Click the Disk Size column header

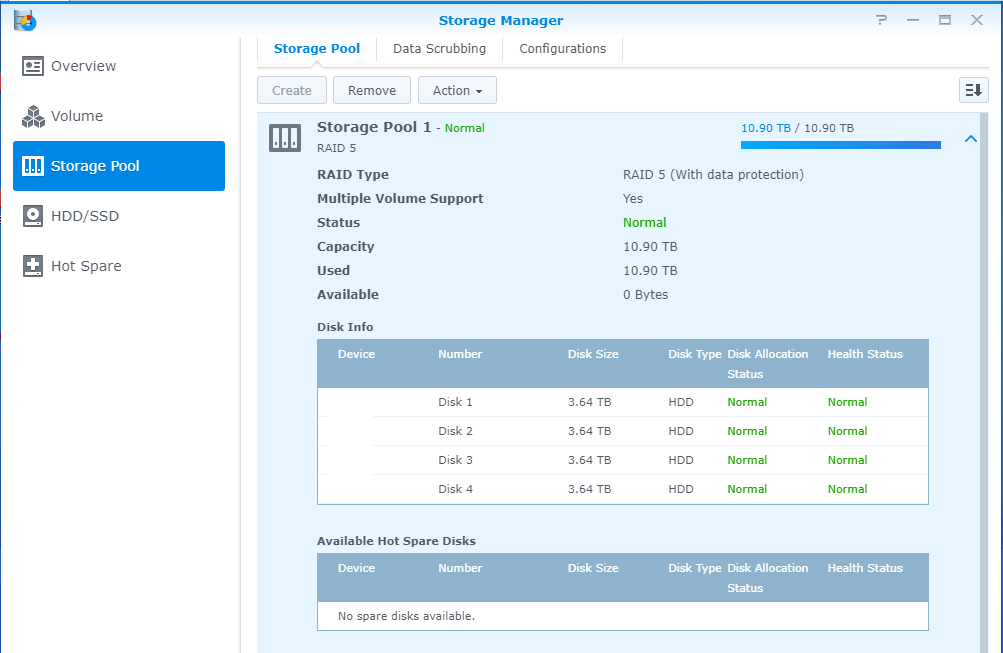[x=593, y=354]
